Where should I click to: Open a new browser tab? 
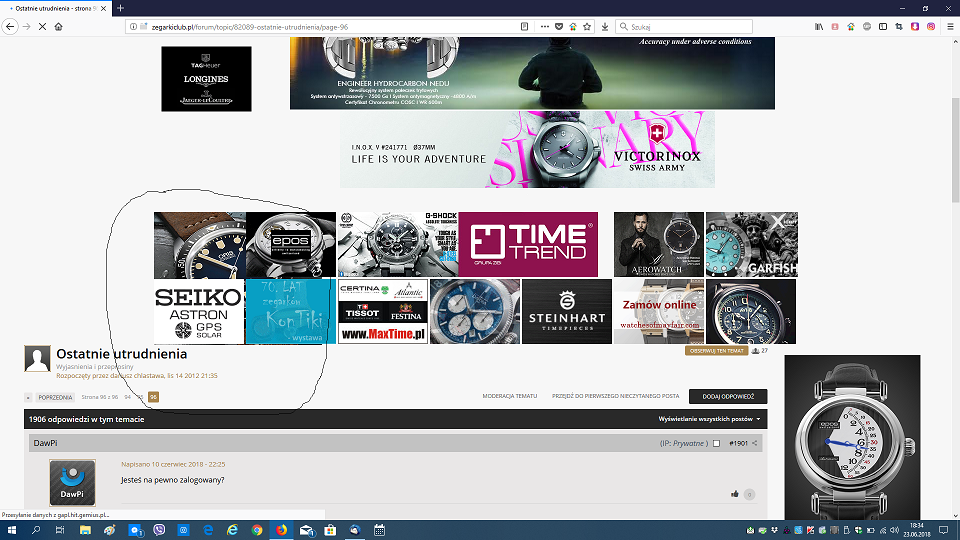pyautogui.click(x=120, y=8)
